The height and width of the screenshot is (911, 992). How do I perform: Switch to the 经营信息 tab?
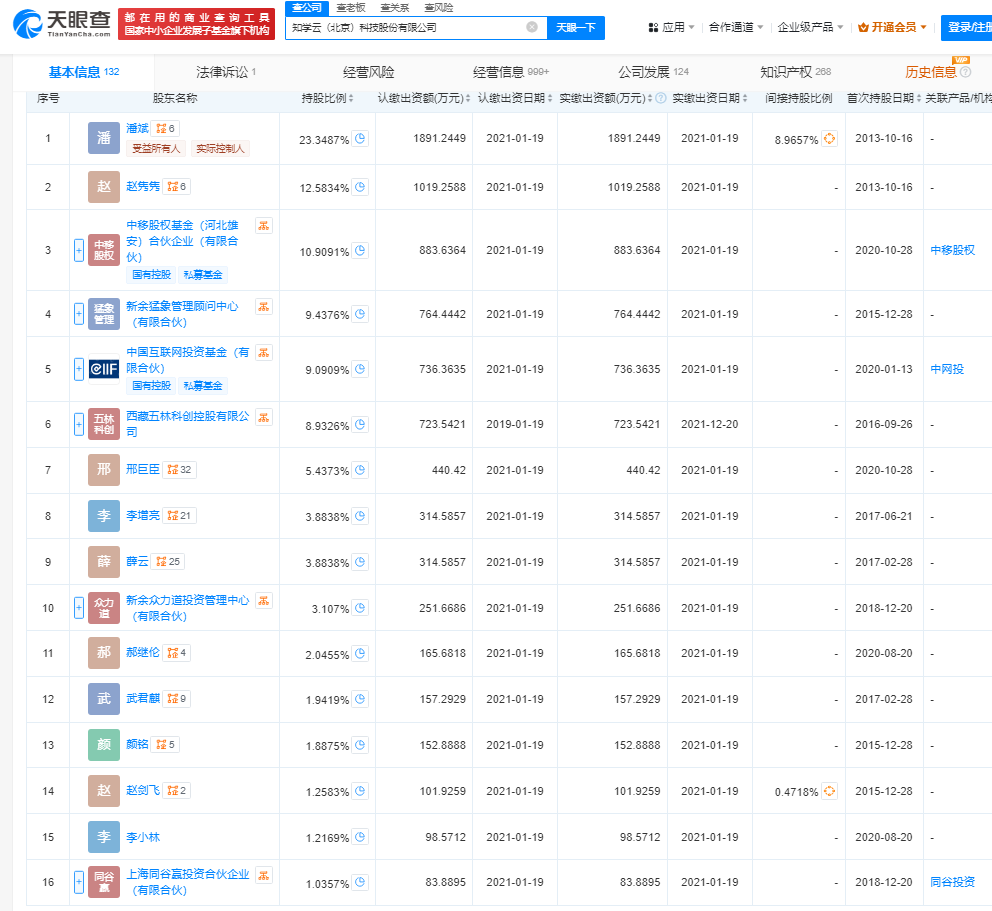(511, 72)
